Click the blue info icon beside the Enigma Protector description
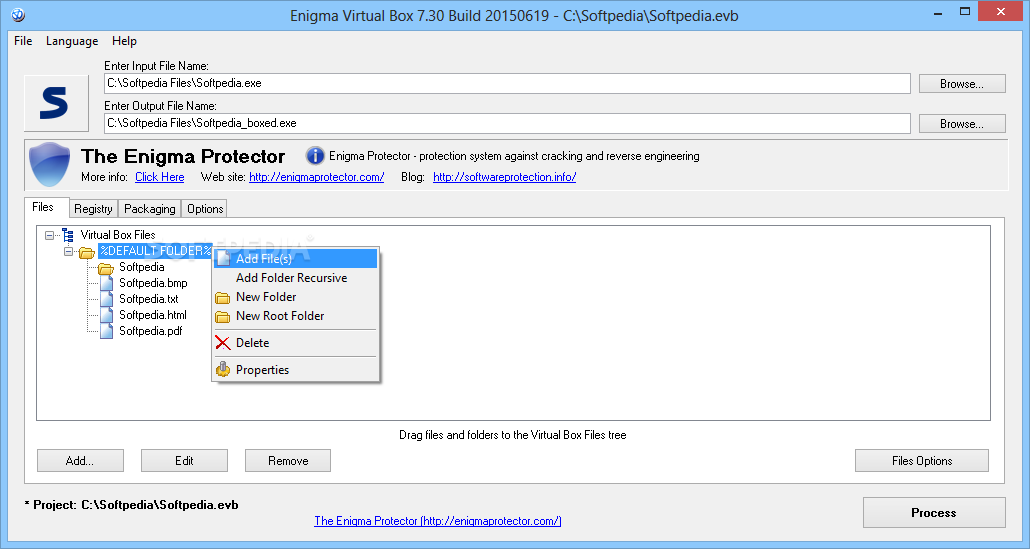Screen dimensions: 1030x549 coord(315,156)
